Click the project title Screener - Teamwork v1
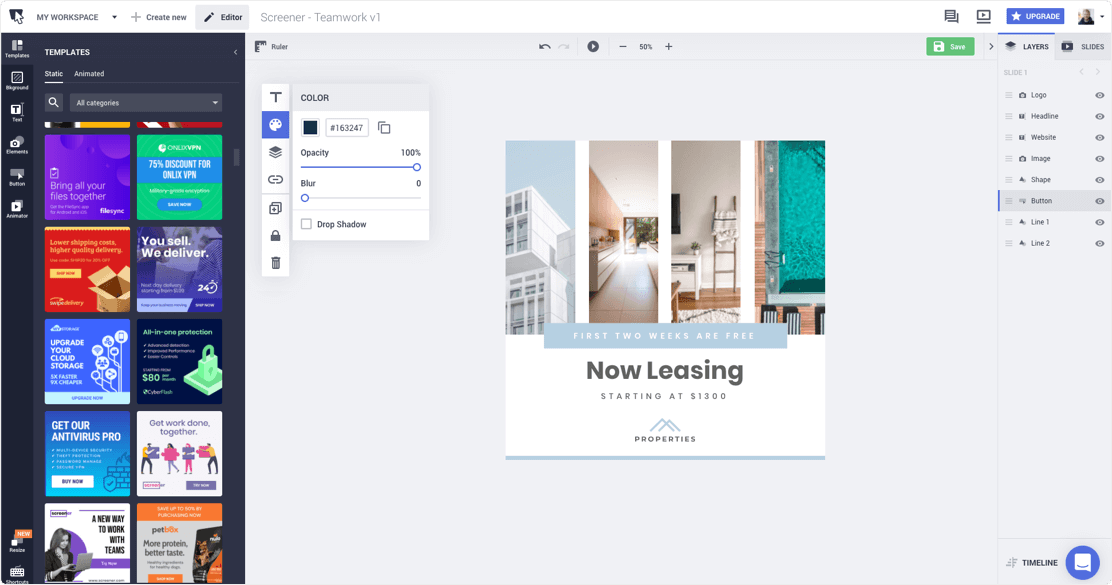Screen dimensions: 1112x585 321,17
